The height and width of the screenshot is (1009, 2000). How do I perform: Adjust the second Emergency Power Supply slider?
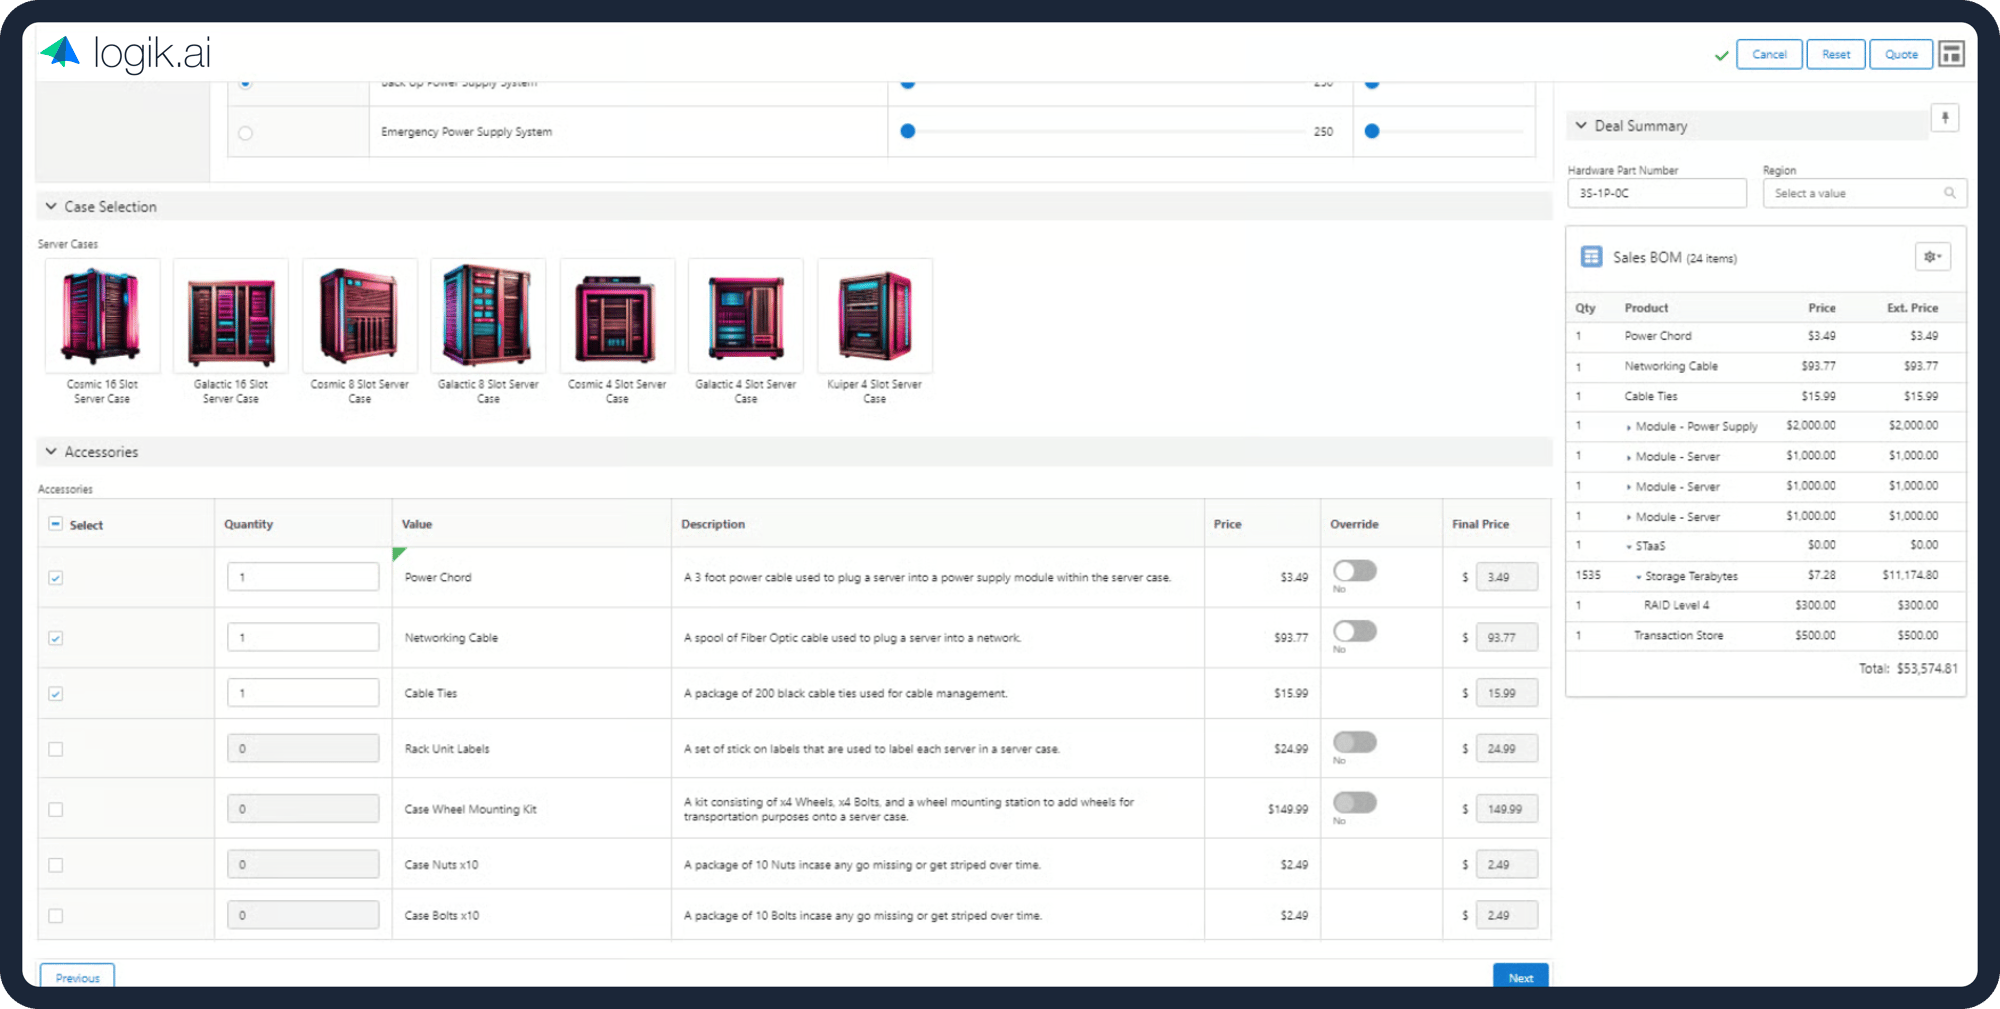tap(1372, 131)
